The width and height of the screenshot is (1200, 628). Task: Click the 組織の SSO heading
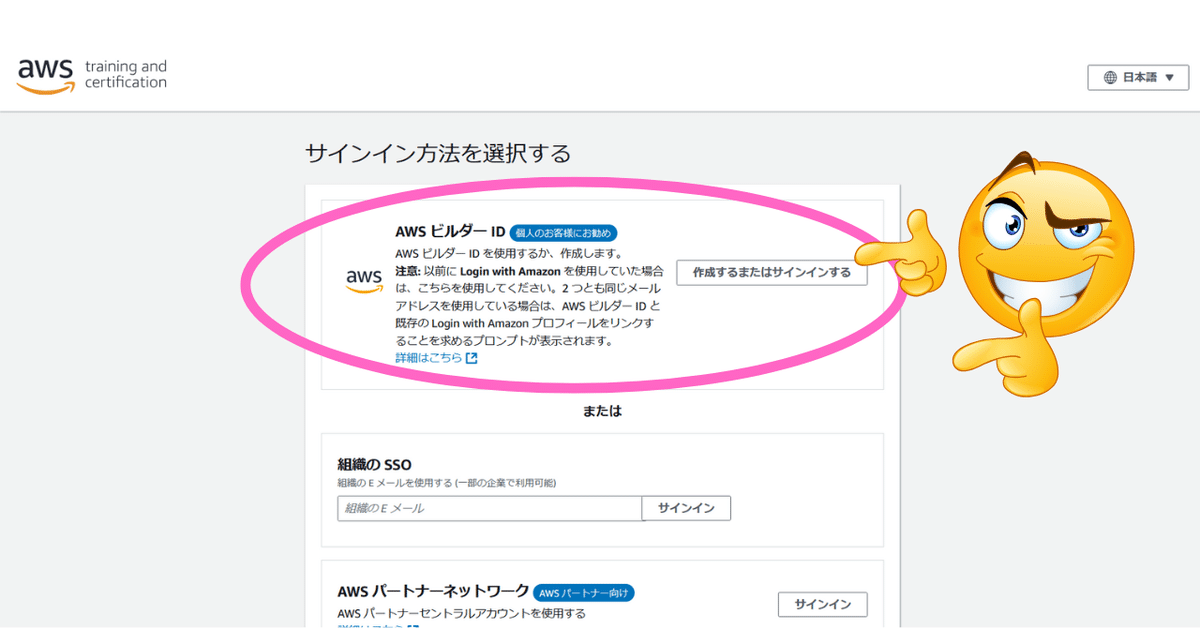375,464
